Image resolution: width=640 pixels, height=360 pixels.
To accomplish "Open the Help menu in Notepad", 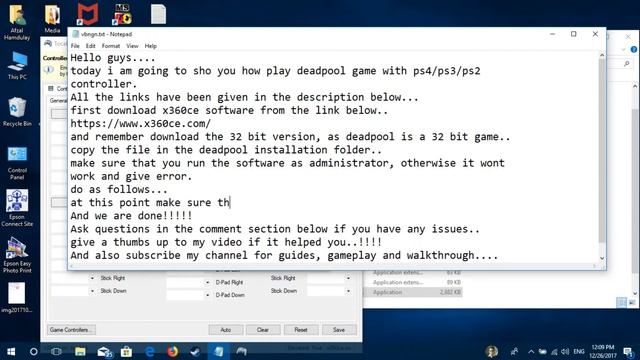I will point(151,46).
